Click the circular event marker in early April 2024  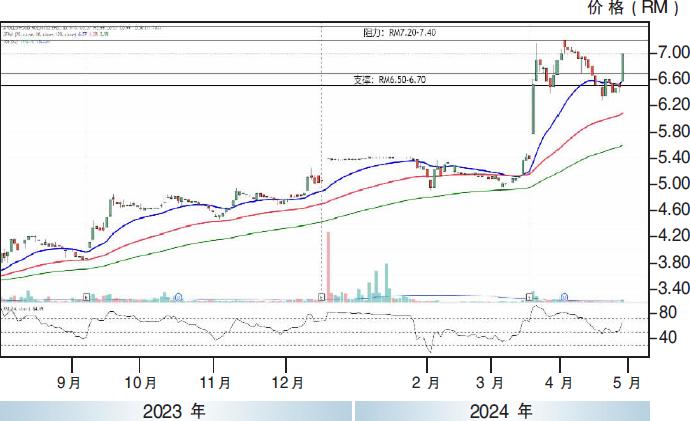[x=565, y=297]
